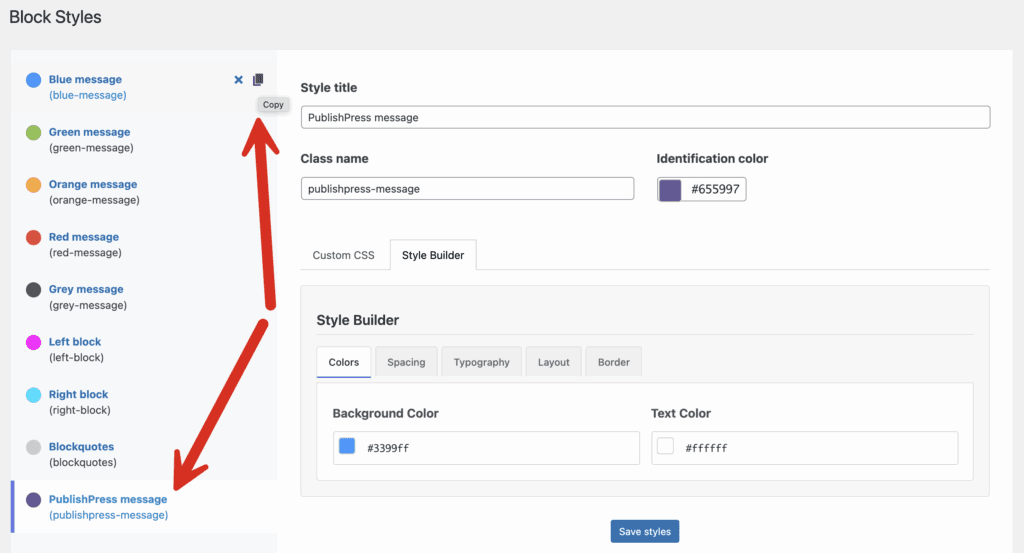1024x553 pixels.
Task: Click the Block Styles page heading
Action: tap(56, 17)
